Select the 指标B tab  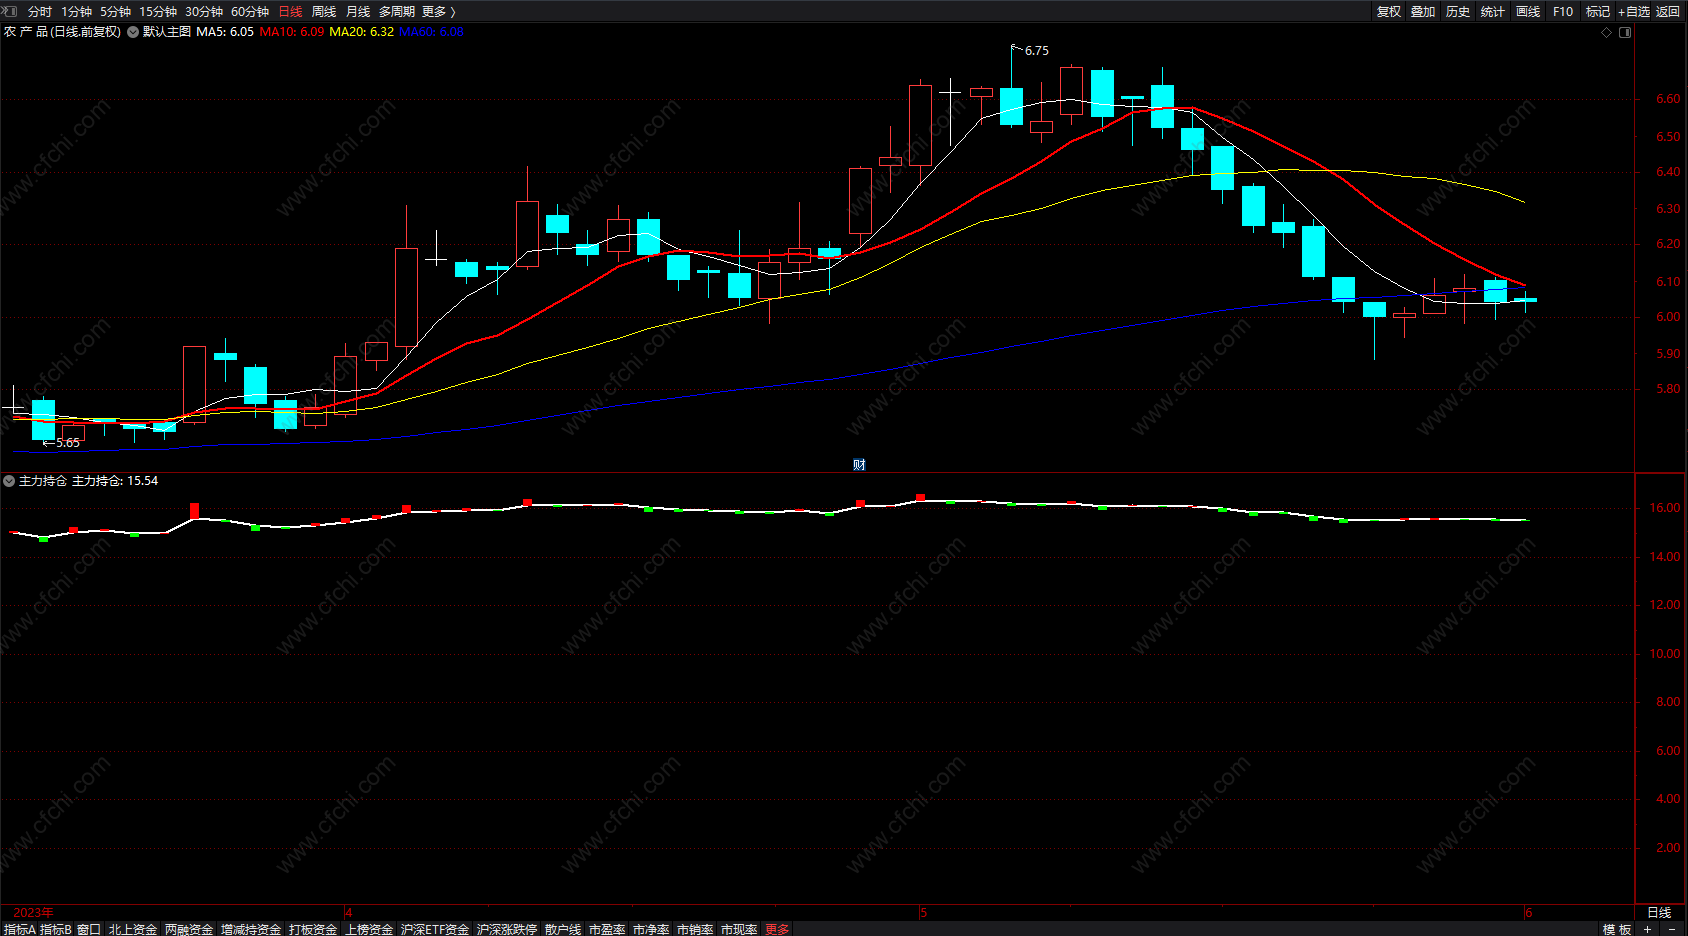click(x=56, y=929)
